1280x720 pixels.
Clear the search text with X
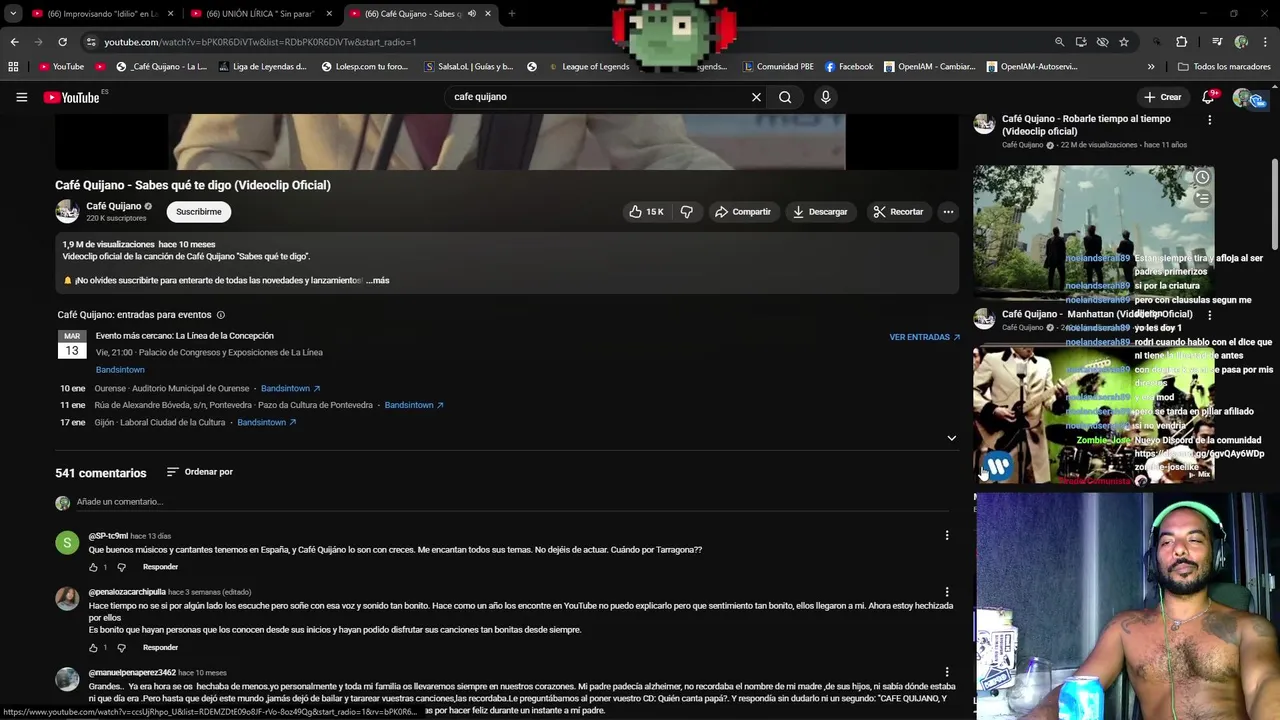coord(756,97)
